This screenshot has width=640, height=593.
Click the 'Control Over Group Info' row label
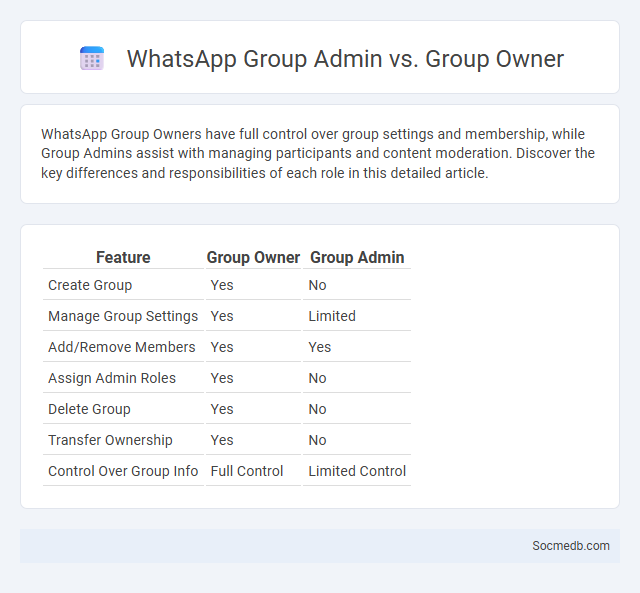pyautogui.click(x=123, y=471)
